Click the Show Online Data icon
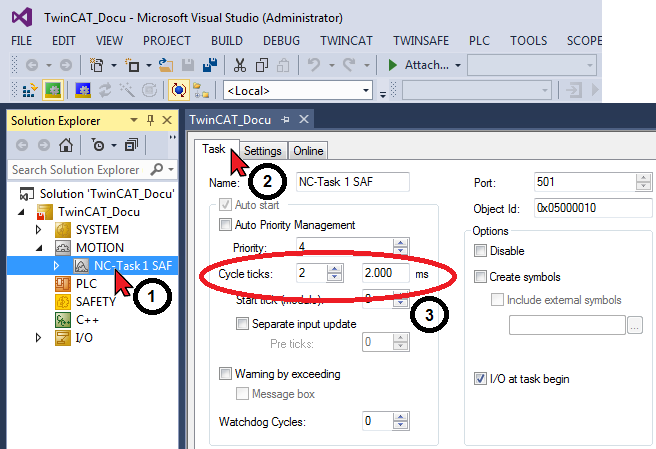 click(179, 90)
